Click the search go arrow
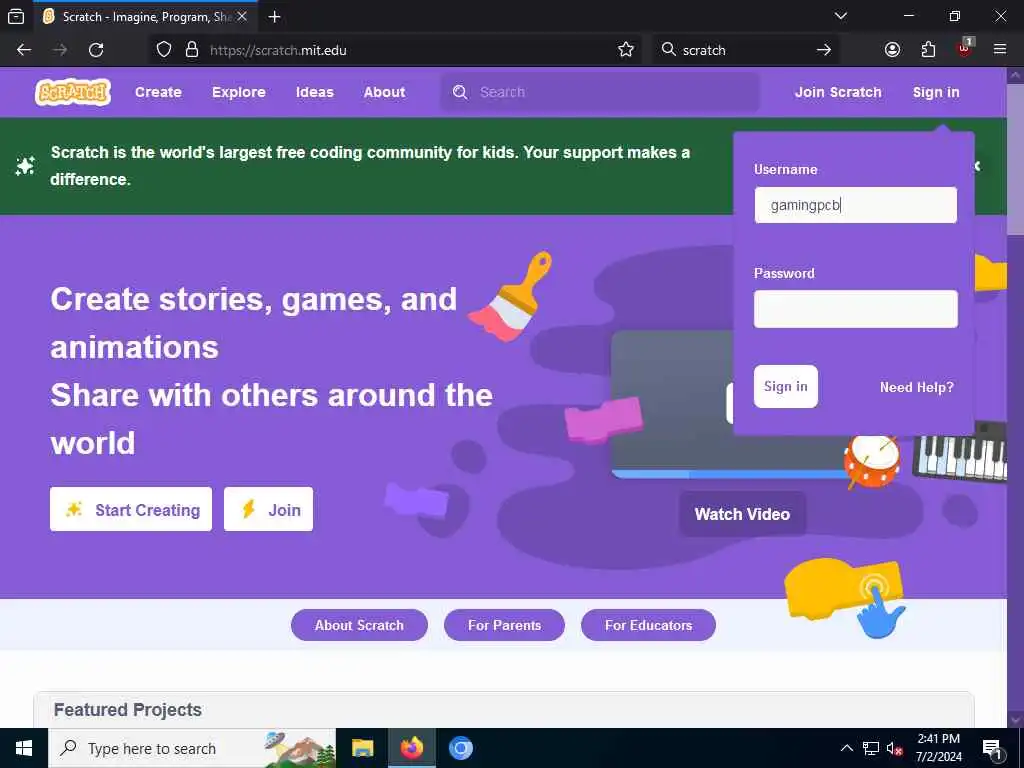The width and height of the screenshot is (1024, 768). pyautogui.click(x=824, y=50)
